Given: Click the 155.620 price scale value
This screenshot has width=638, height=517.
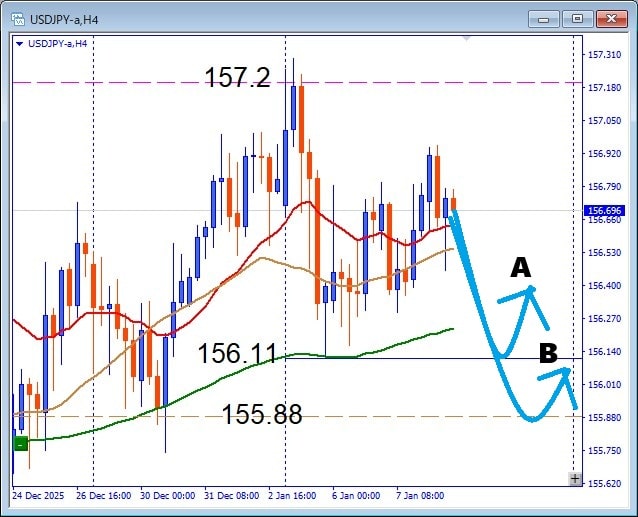Looking at the screenshot, I should coord(605,483).
